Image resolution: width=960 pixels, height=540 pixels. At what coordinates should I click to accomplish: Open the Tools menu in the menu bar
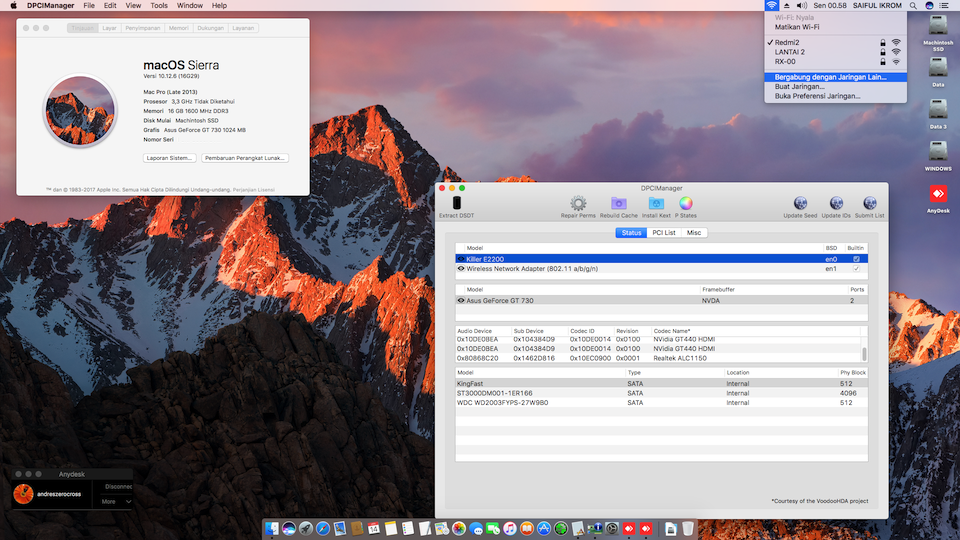coord(159,6)
